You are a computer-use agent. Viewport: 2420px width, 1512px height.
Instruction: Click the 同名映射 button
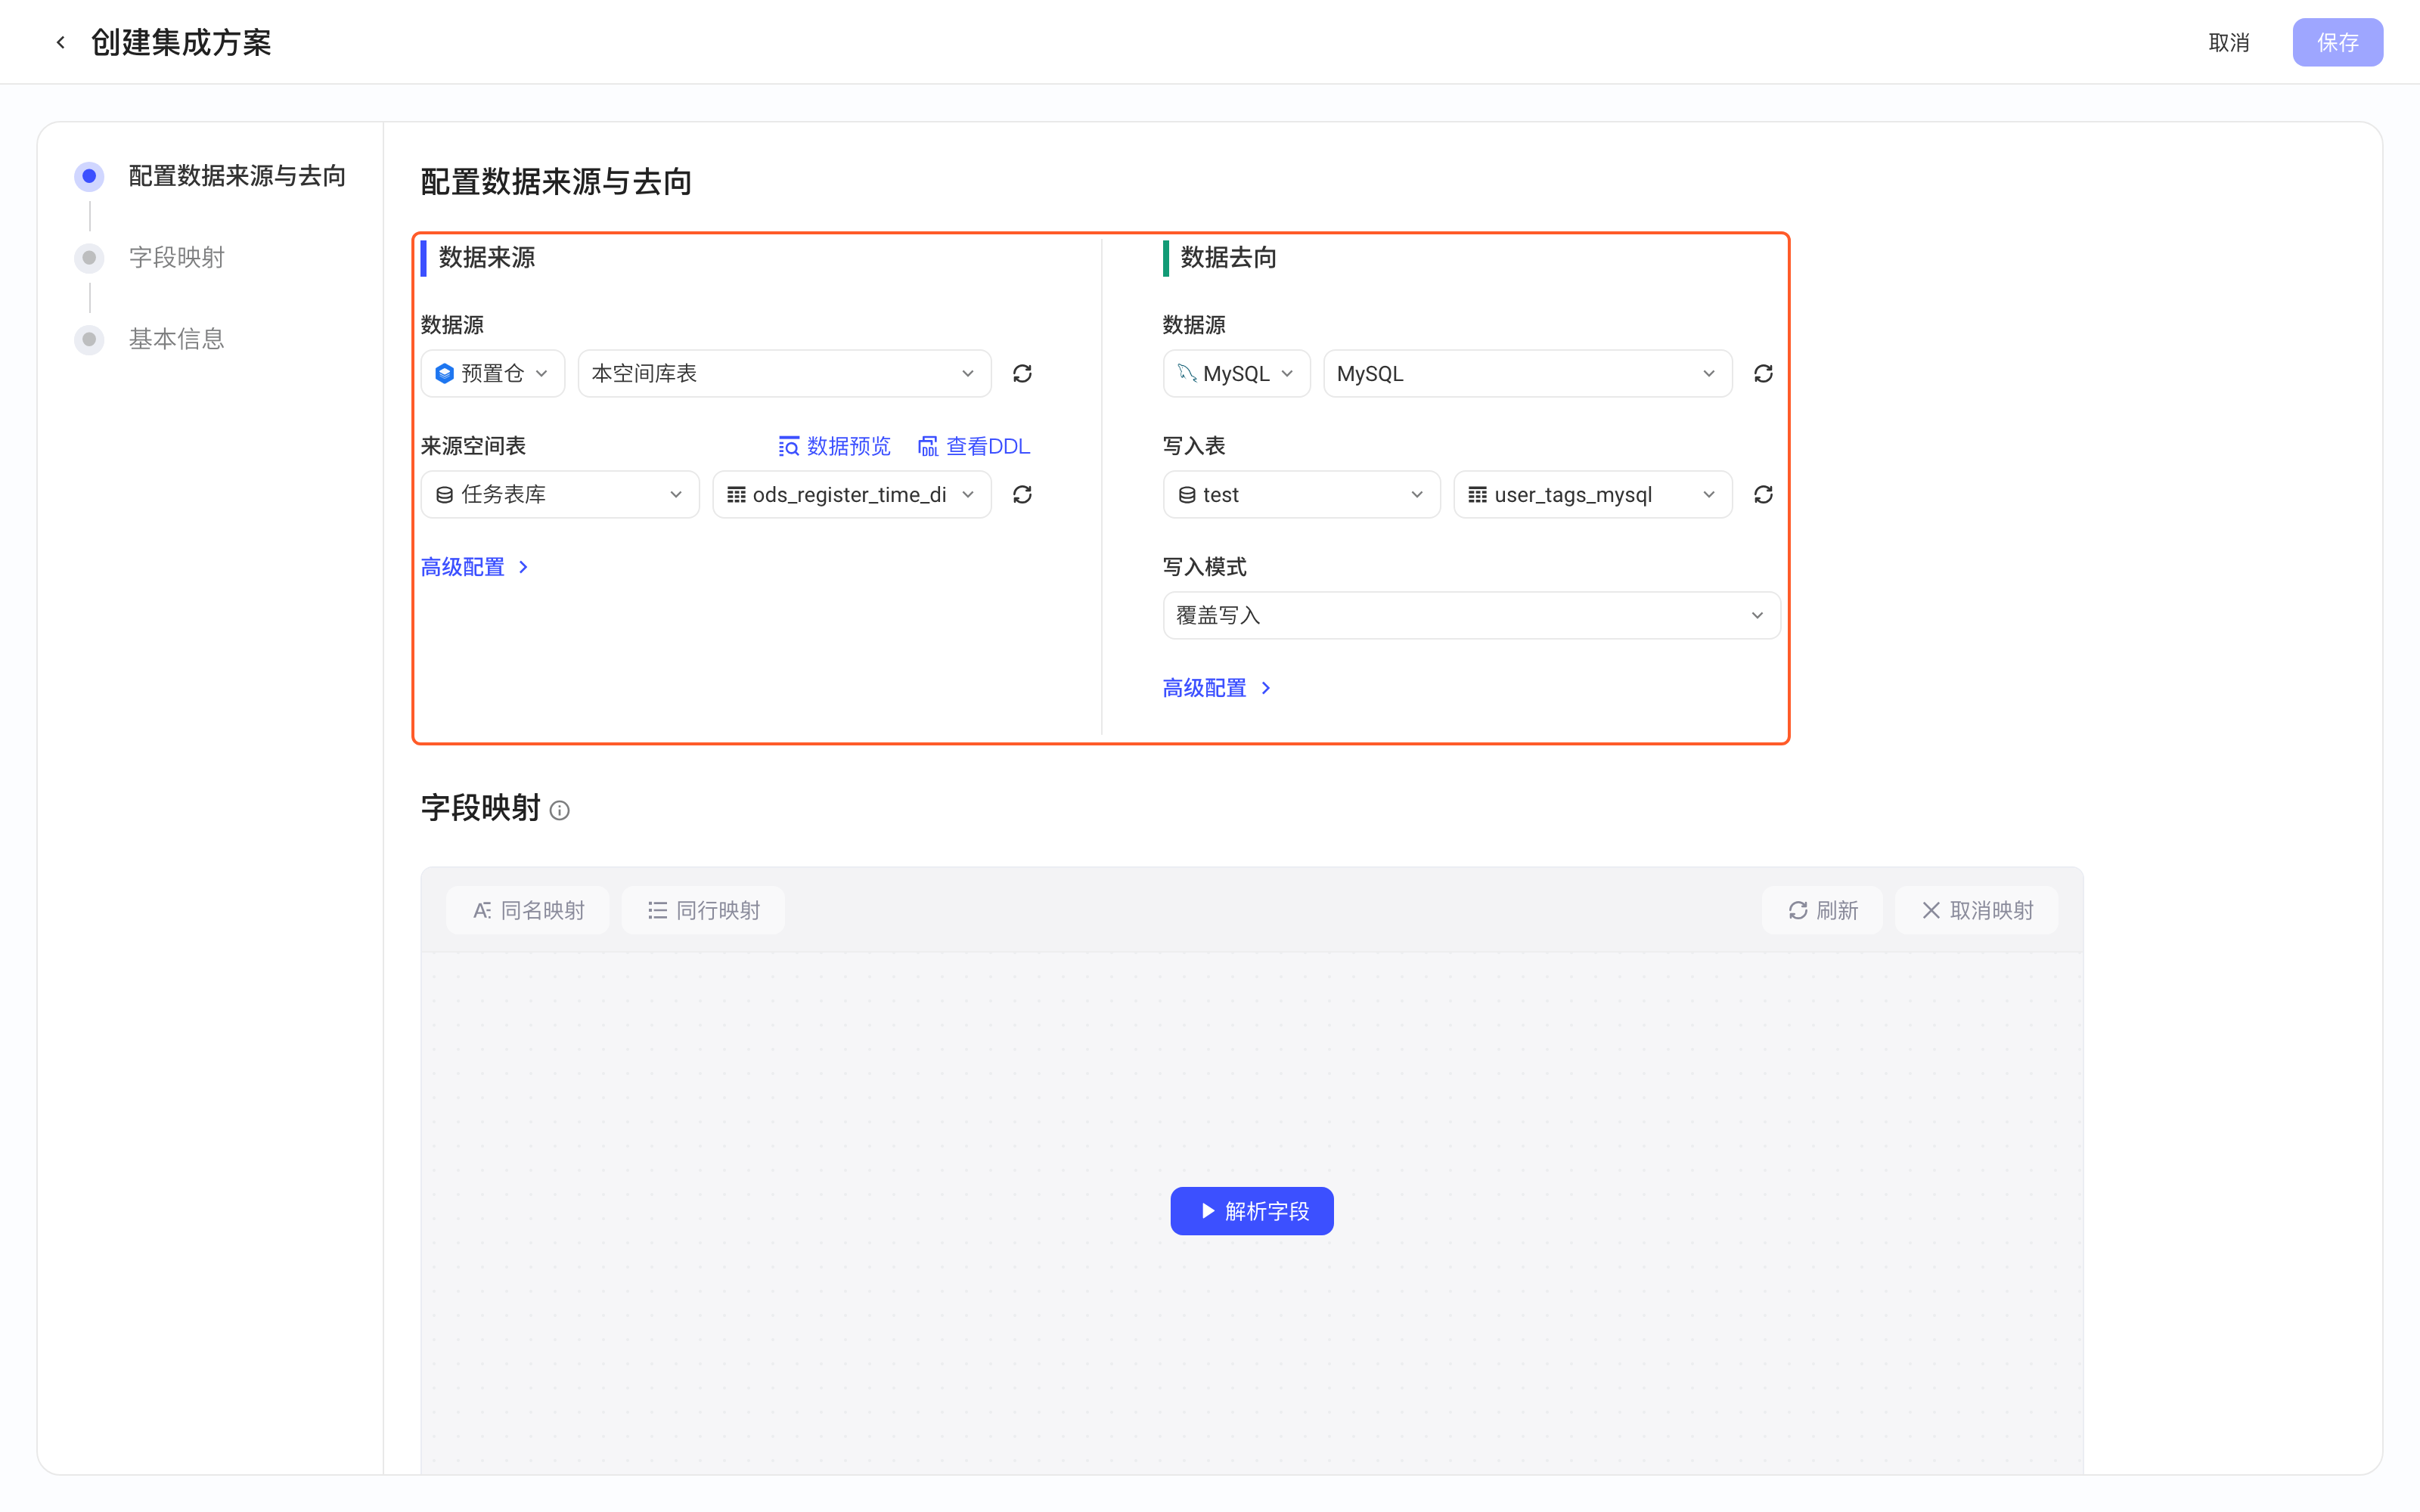(528, 910)
